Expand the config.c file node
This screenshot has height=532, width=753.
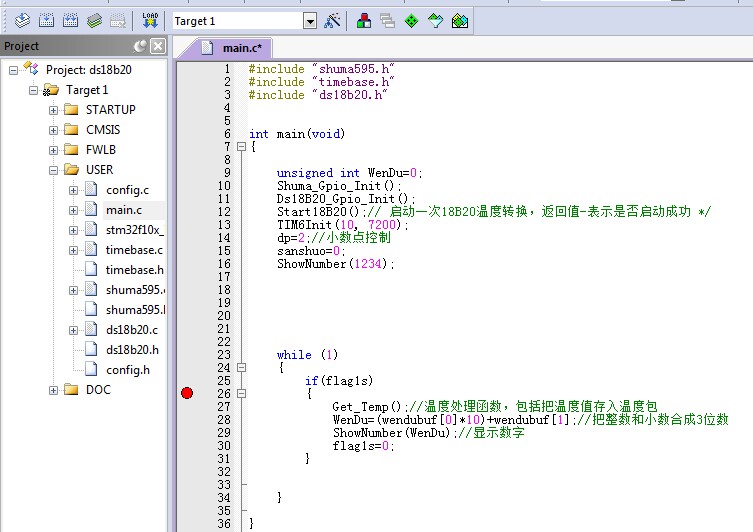click(73, 190)
